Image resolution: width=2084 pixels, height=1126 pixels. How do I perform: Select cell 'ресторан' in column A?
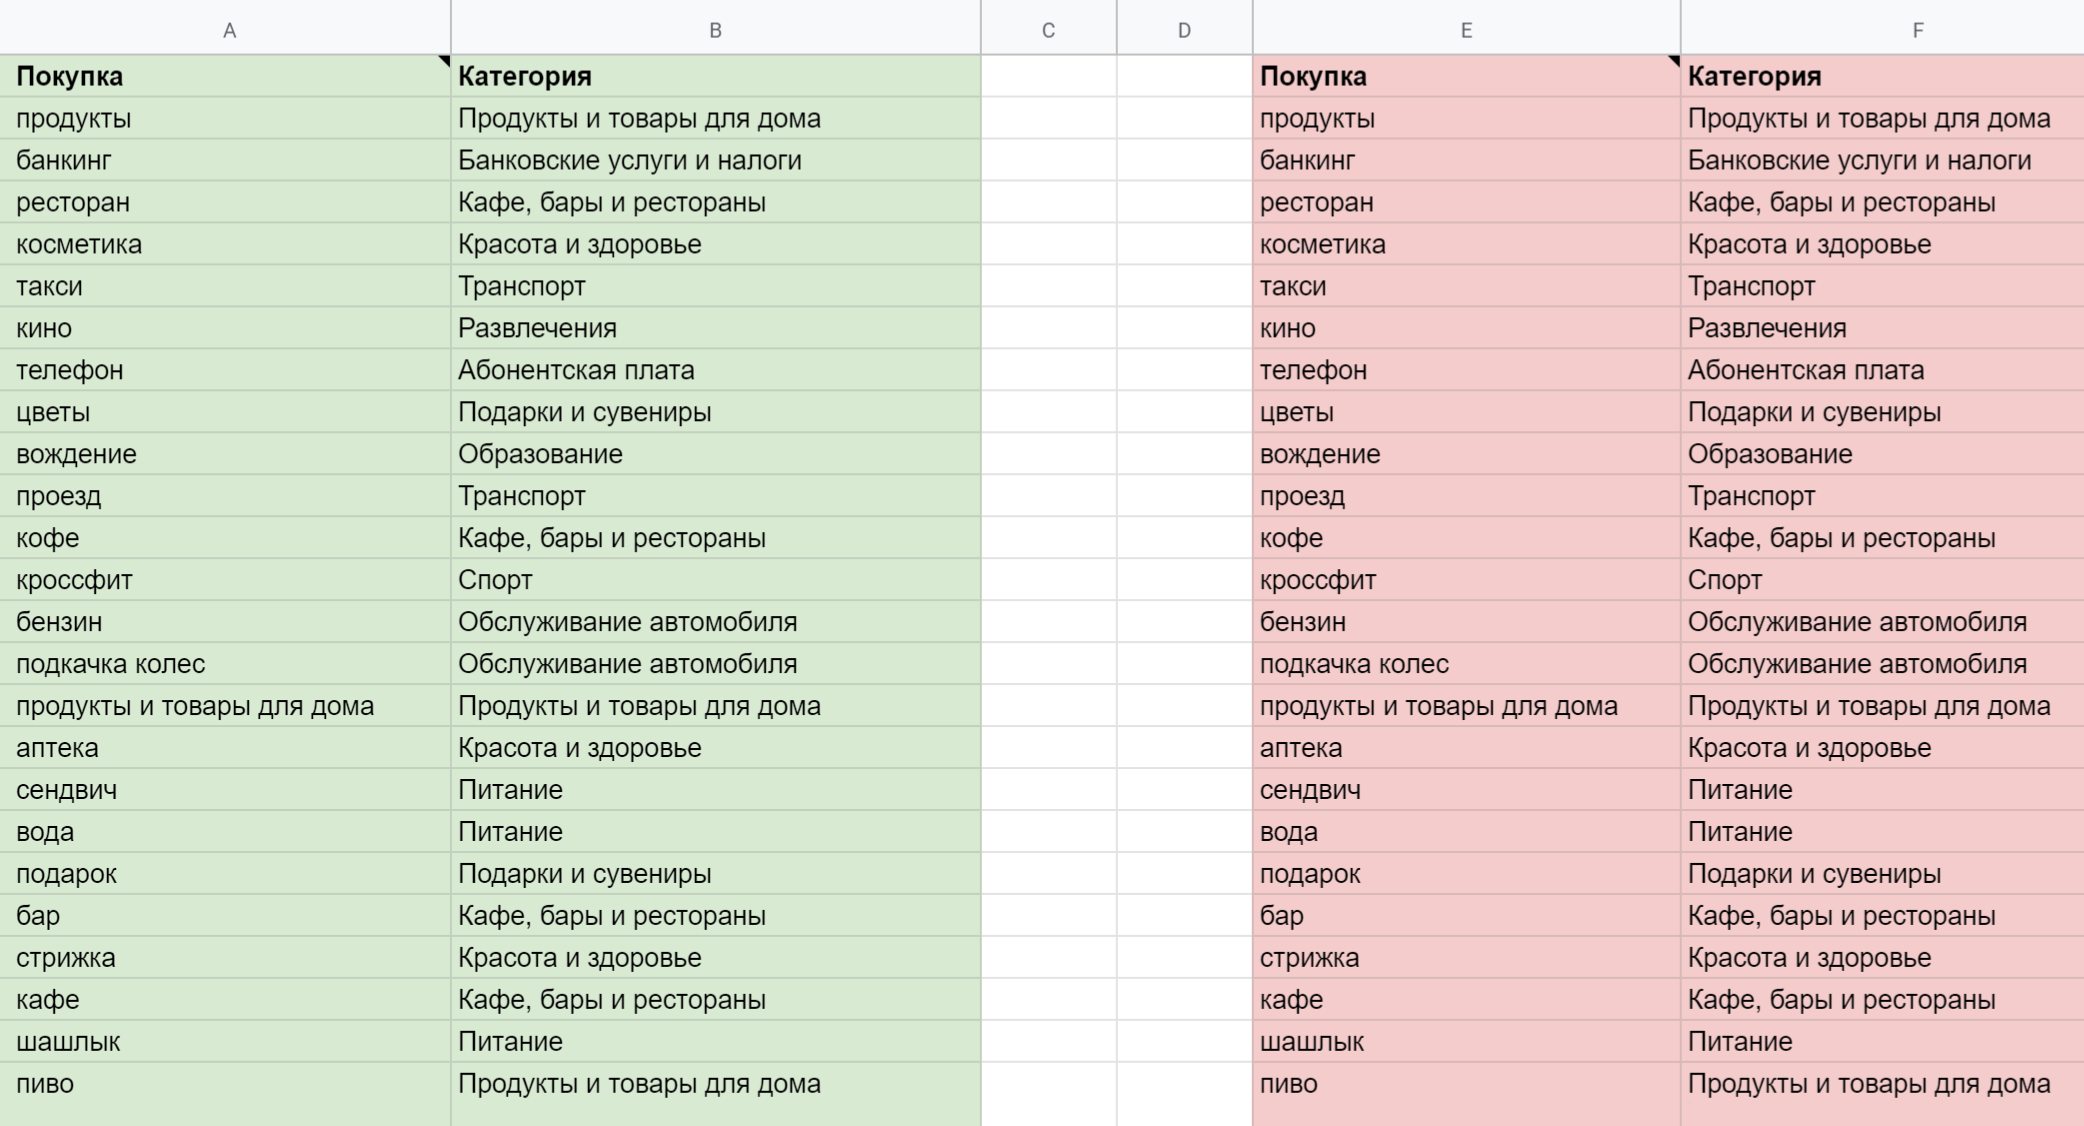[225, 202]
